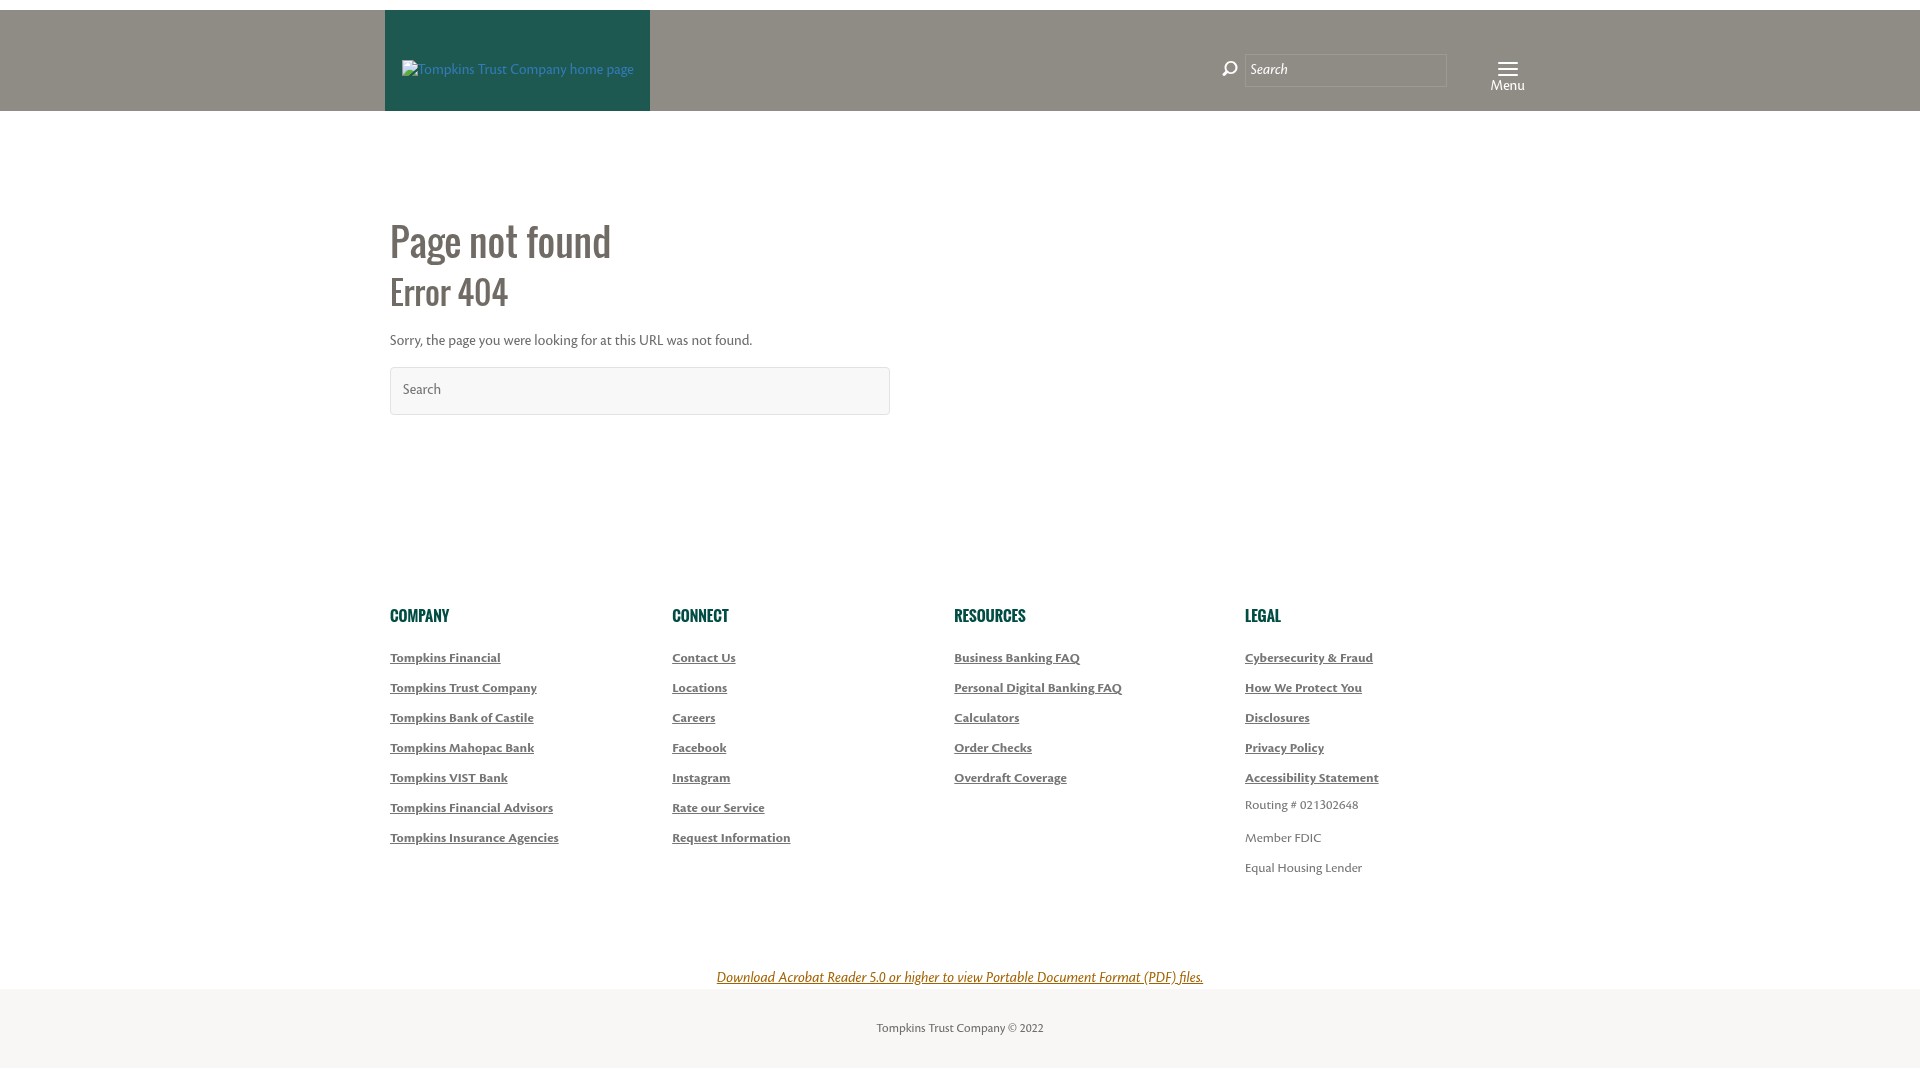Click the Download Acrobat Reader link
Screen dimensions: 1920x1080
coord(959,978)
